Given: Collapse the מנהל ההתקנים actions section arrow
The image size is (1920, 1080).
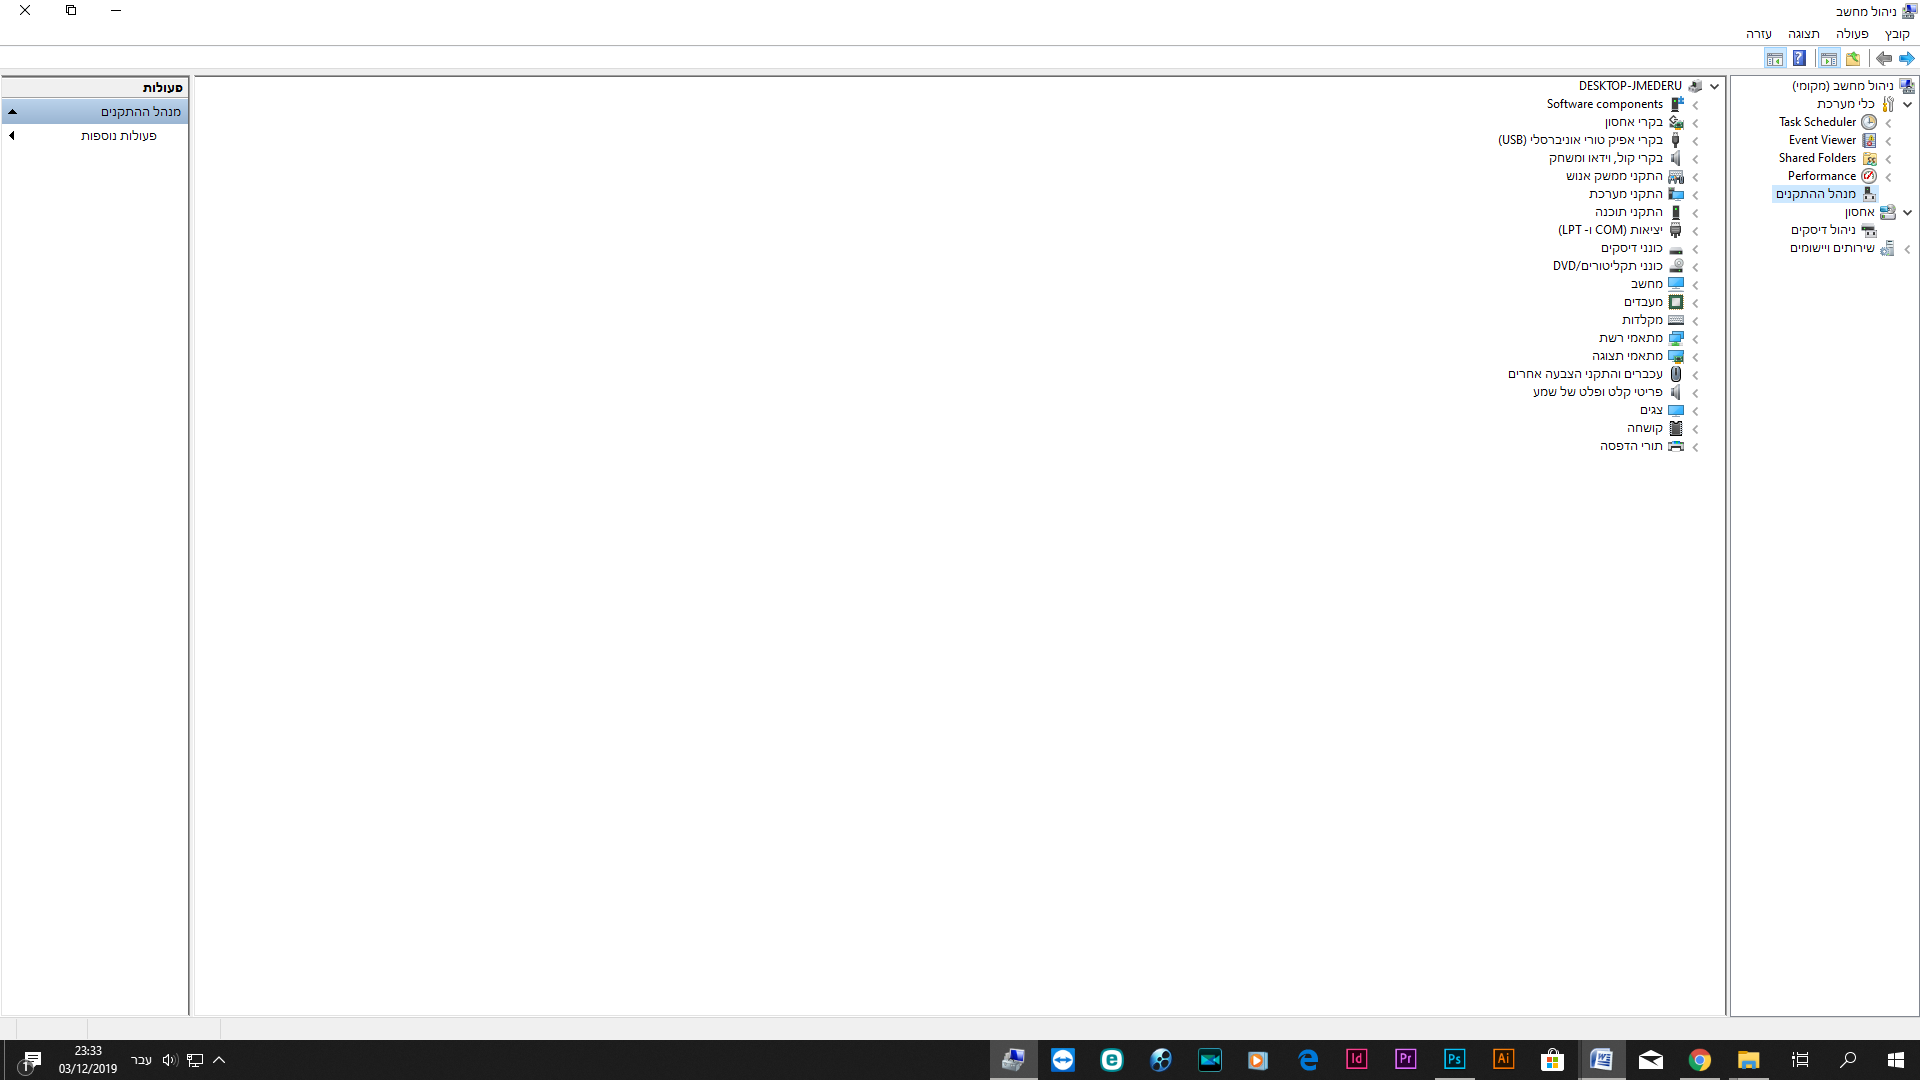Looking at the screenshot, I should (x=13, y=112).
